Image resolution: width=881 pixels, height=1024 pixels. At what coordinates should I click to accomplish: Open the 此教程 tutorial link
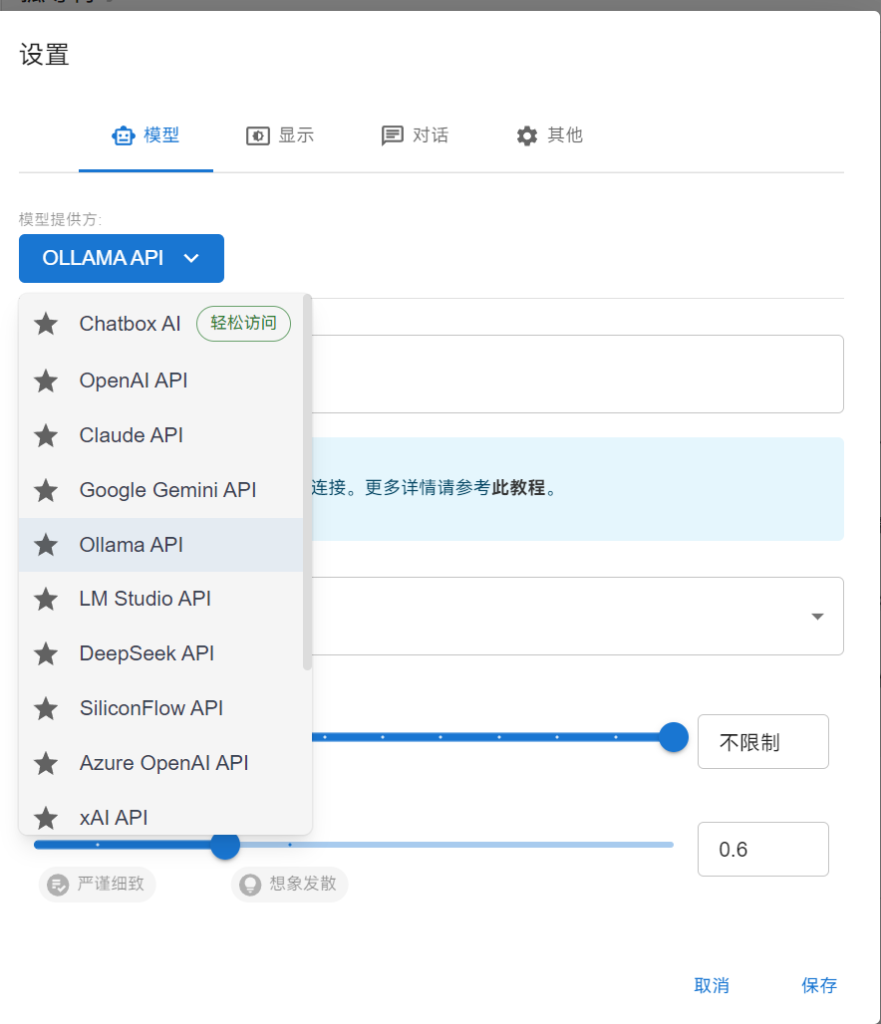pyautogui.click(x=518, y=488)
